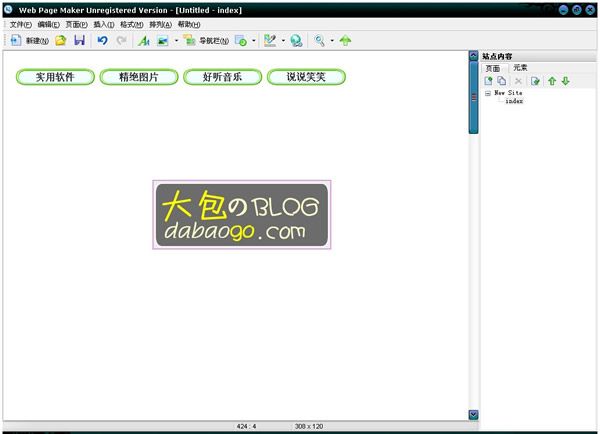600x434 pixels.
Task: Select the index page in the site tree
Action: (x=514, y=101)
